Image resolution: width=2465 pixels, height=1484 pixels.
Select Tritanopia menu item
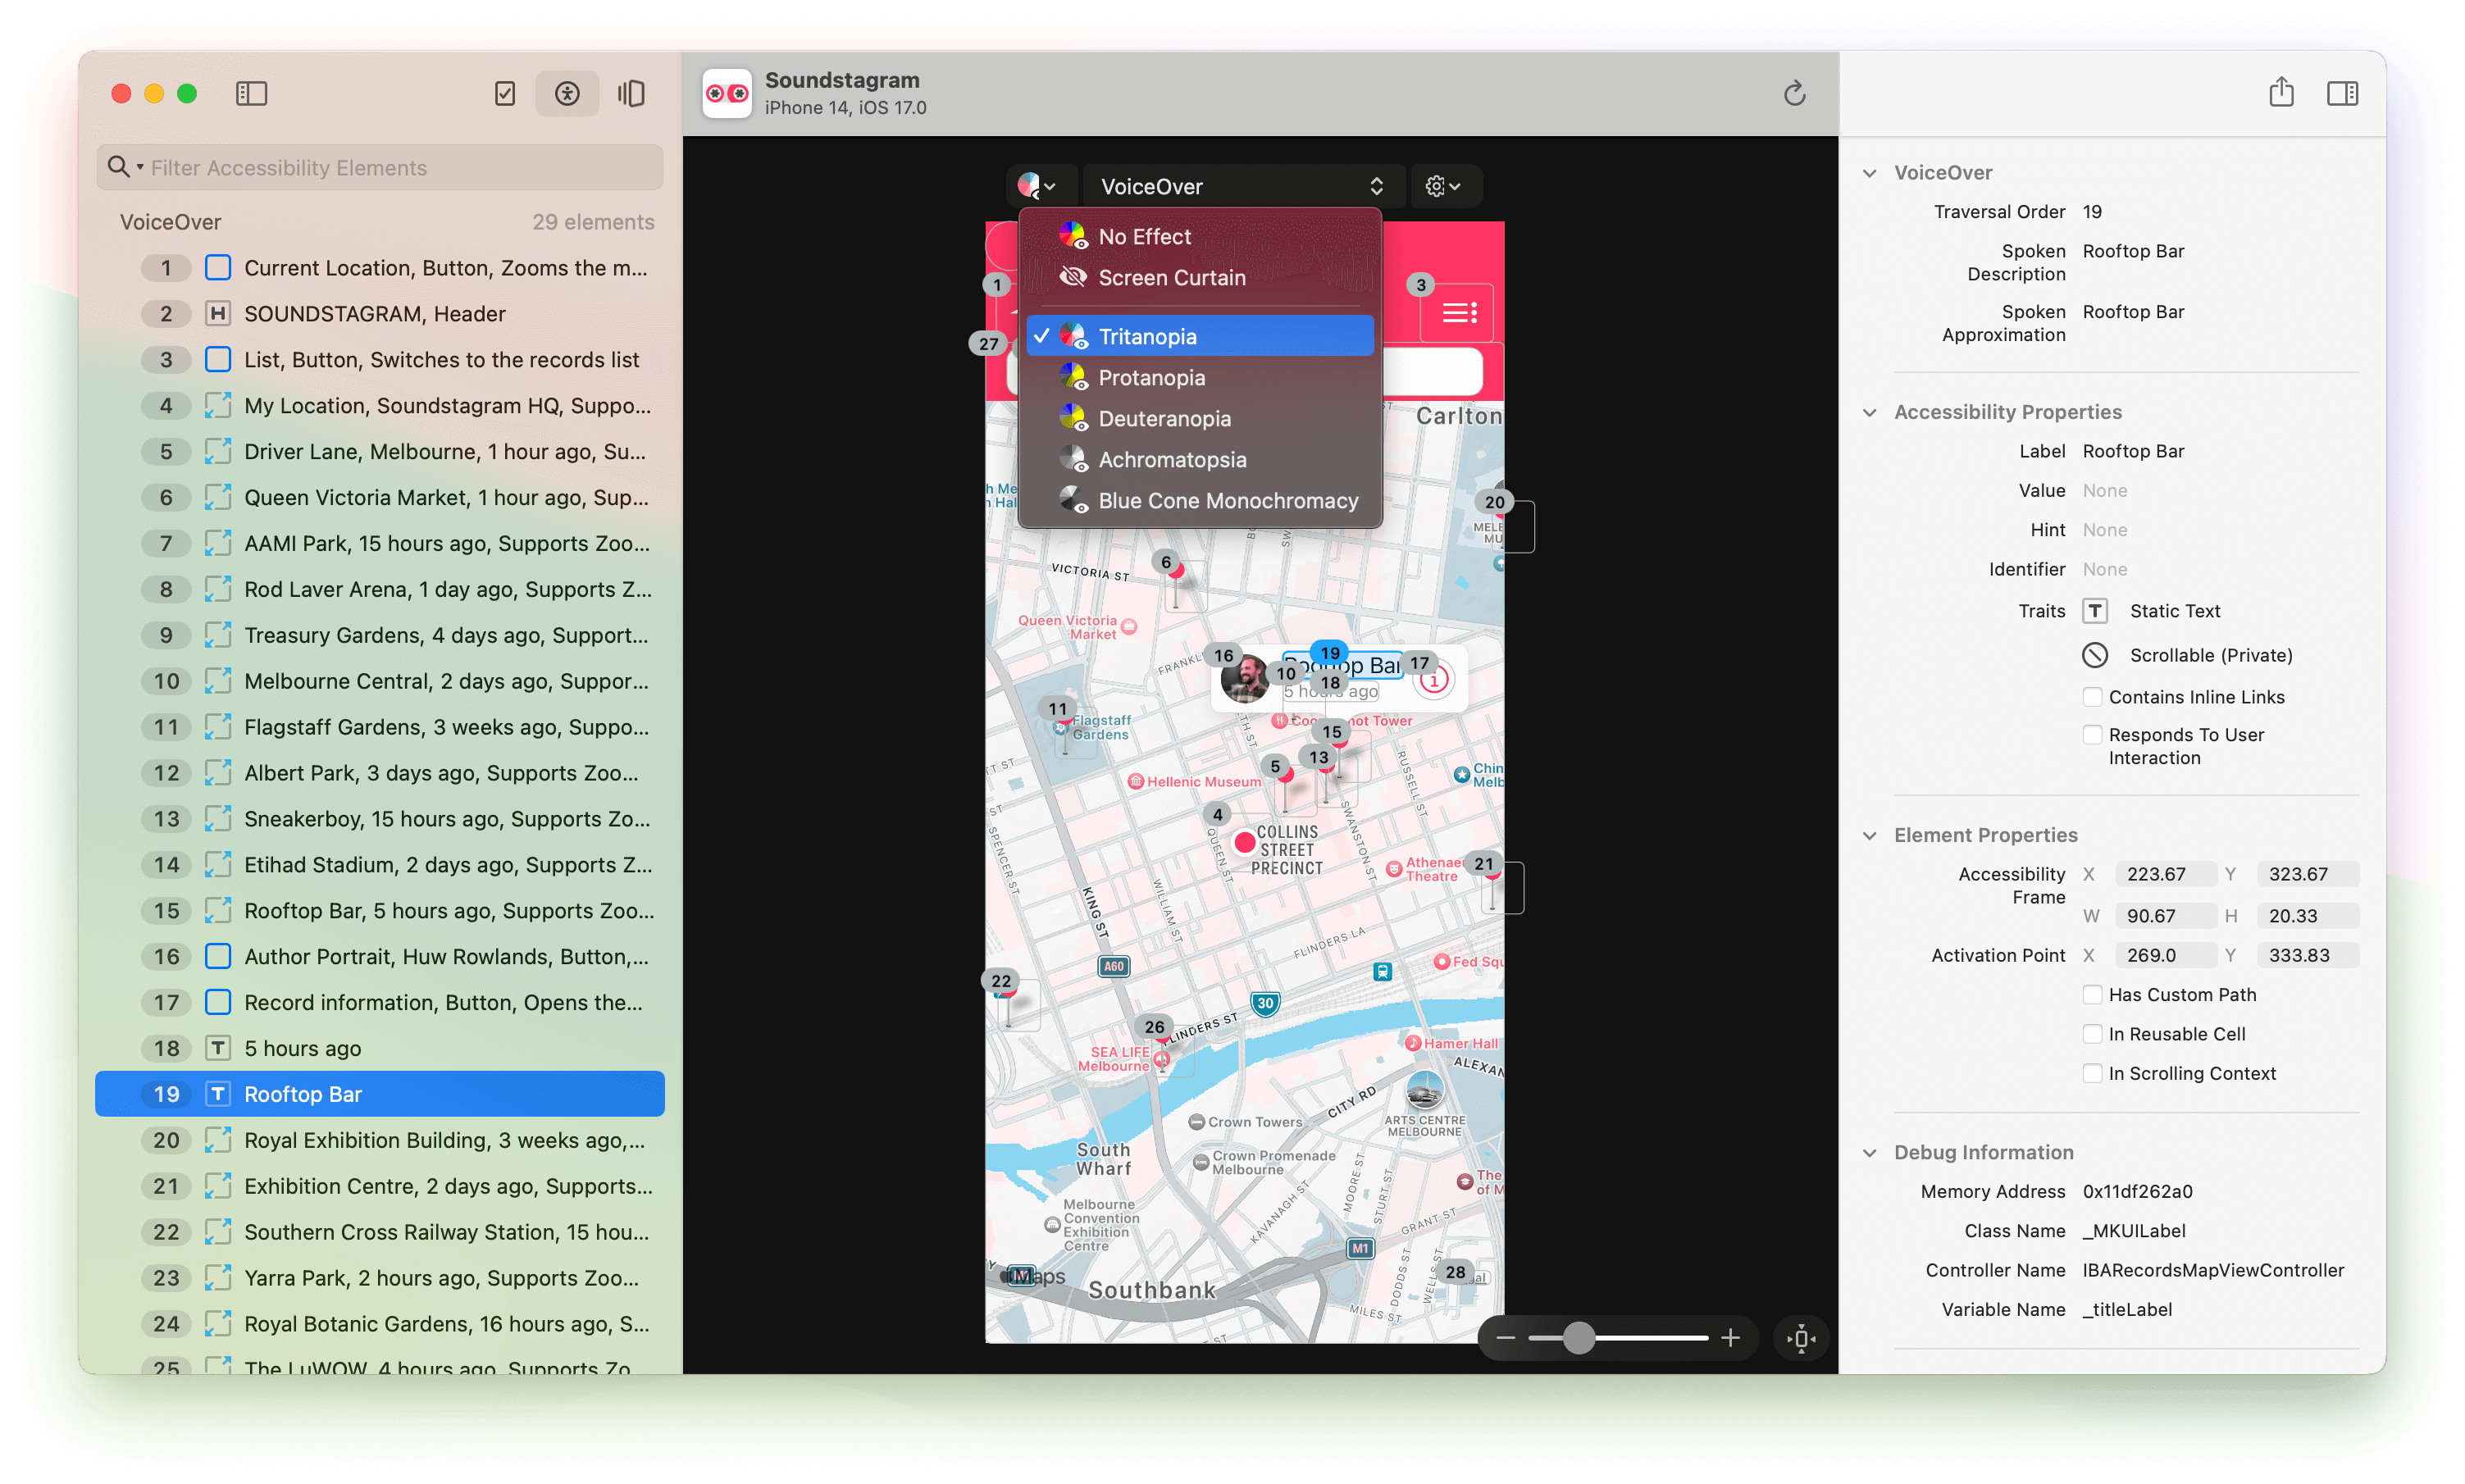pos(1199,336)
